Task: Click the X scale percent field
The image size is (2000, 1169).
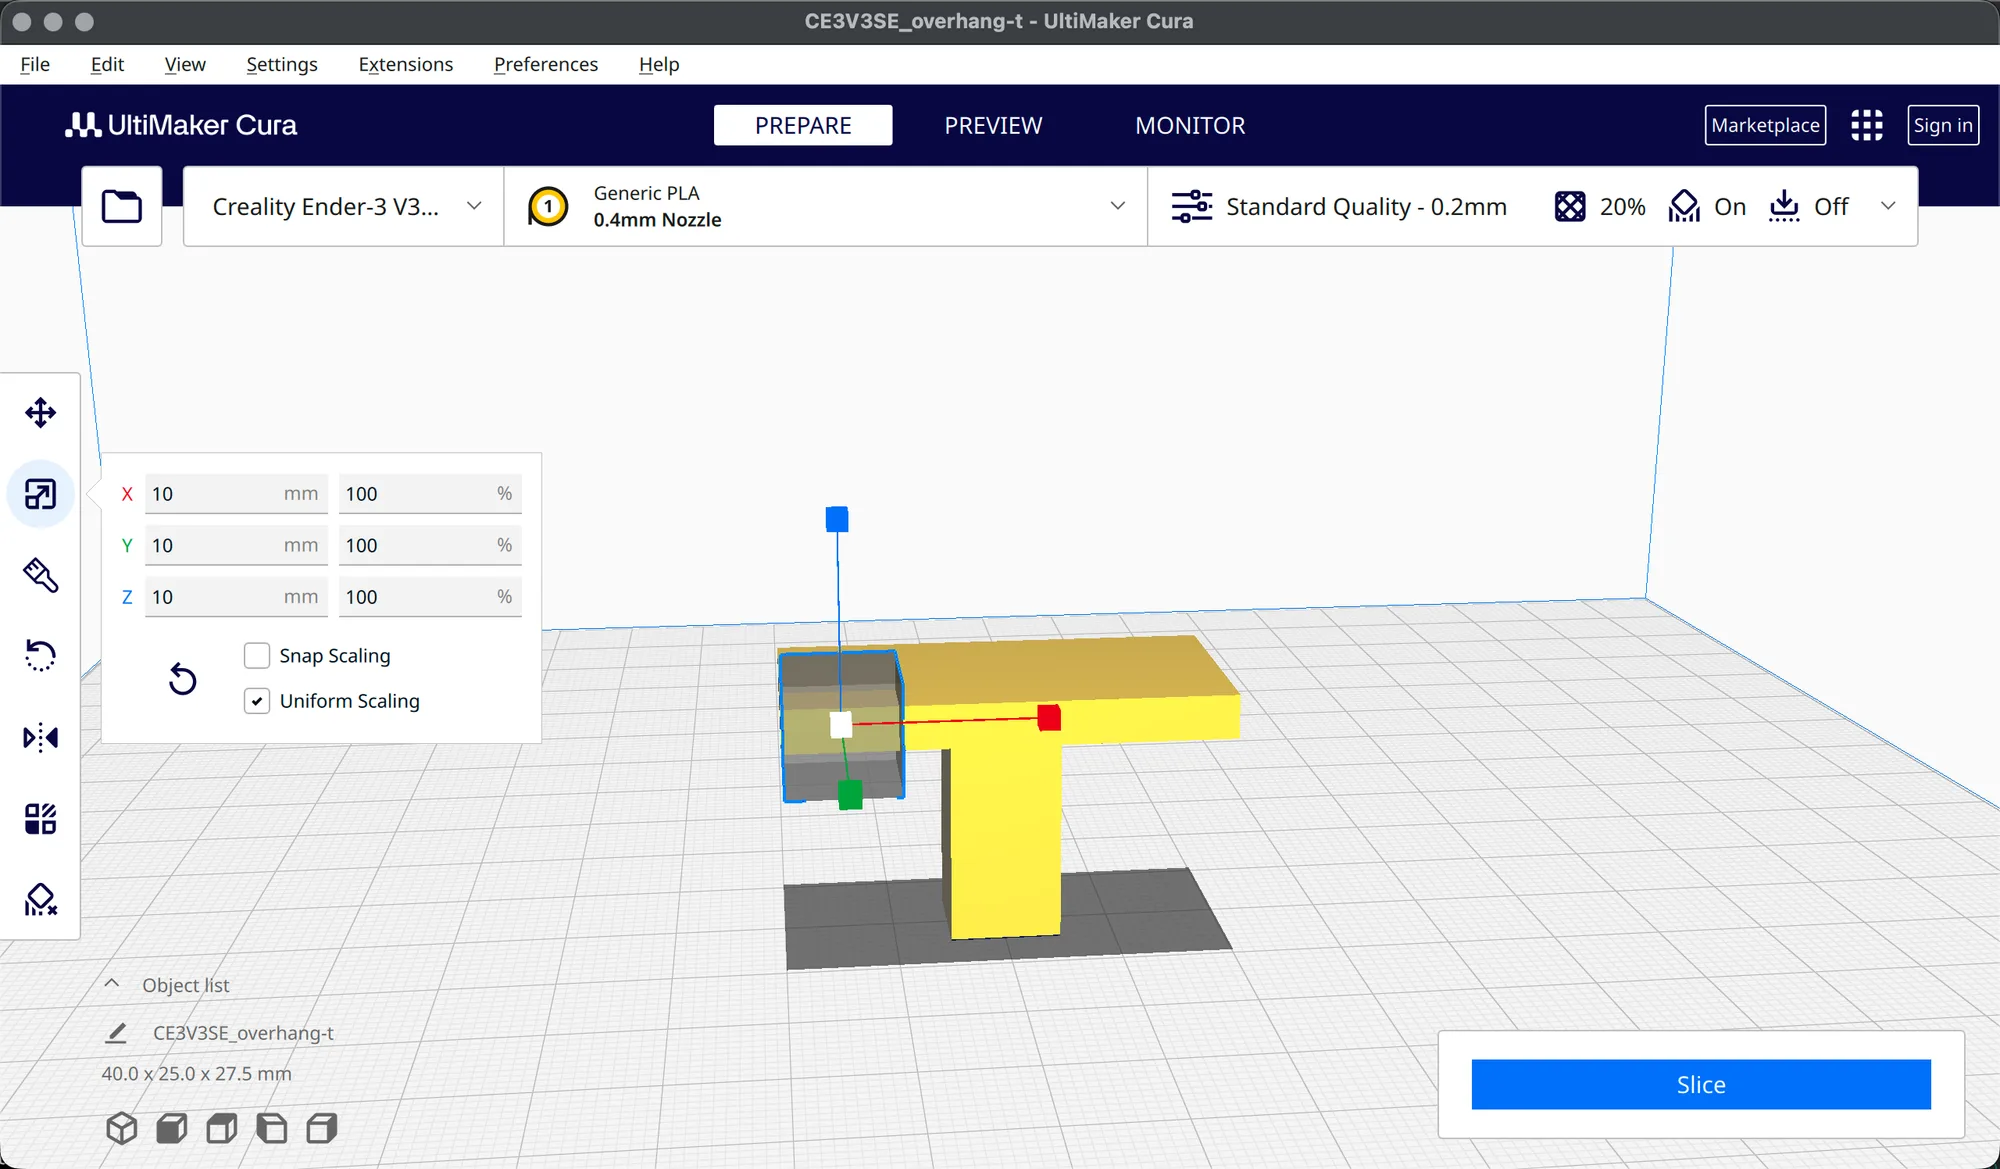Action: coord(430,494)
